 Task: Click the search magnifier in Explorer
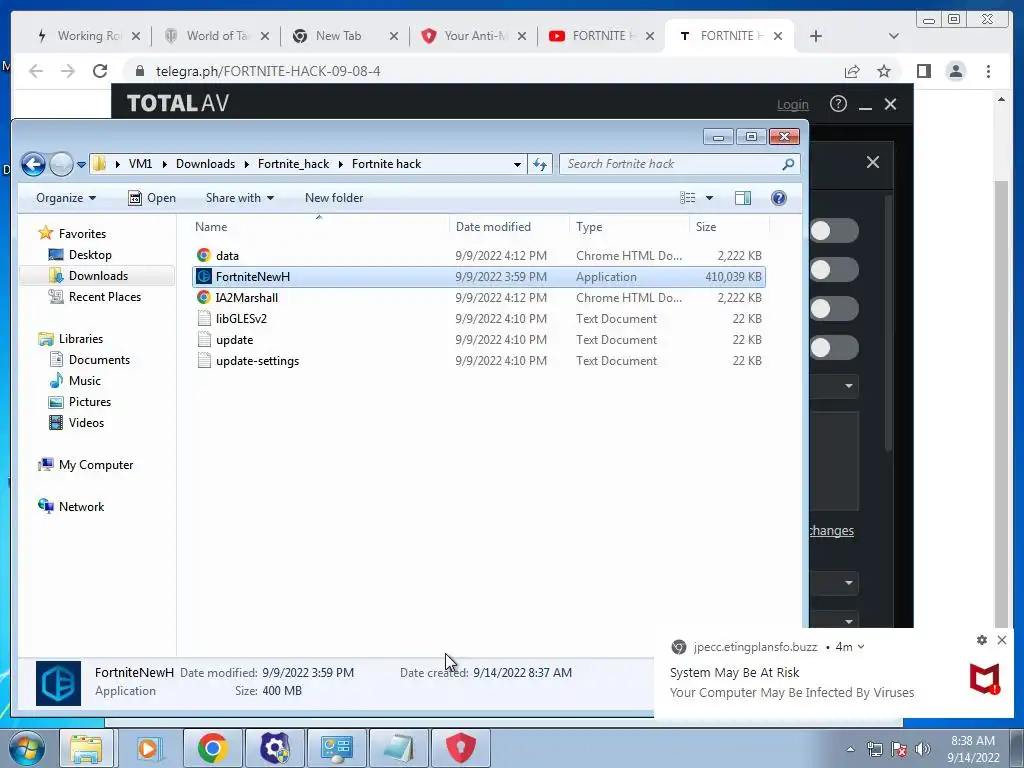click(x=788, y=164)
